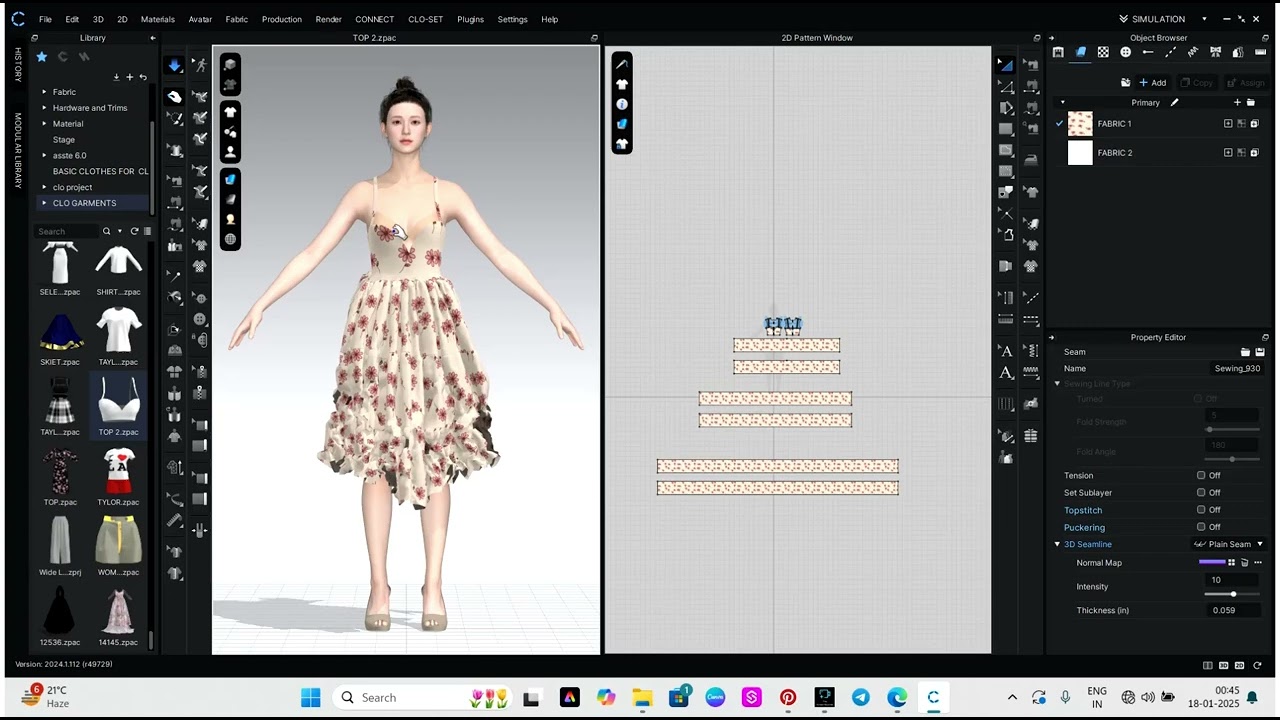
Task: Click the Library Search field
Action: [67, 231]
